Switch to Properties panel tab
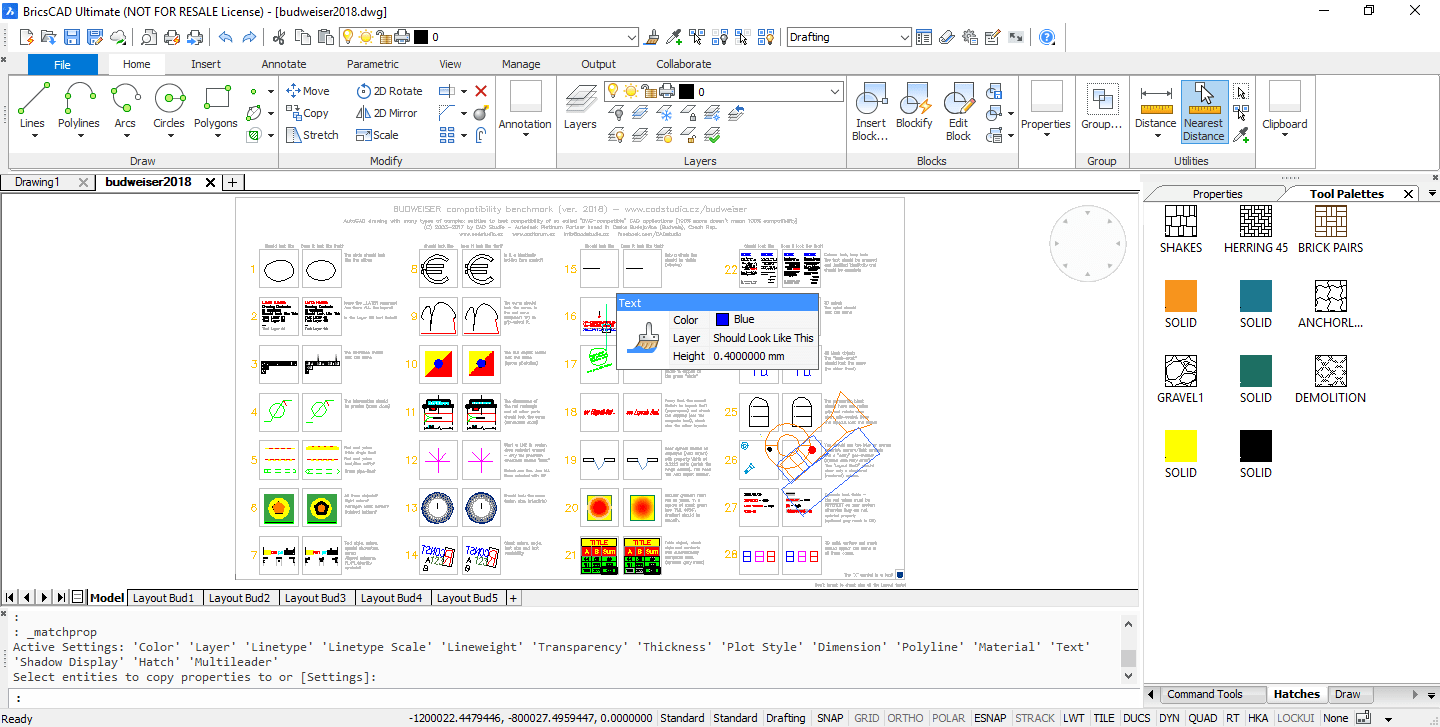 tap(1217, 194)
